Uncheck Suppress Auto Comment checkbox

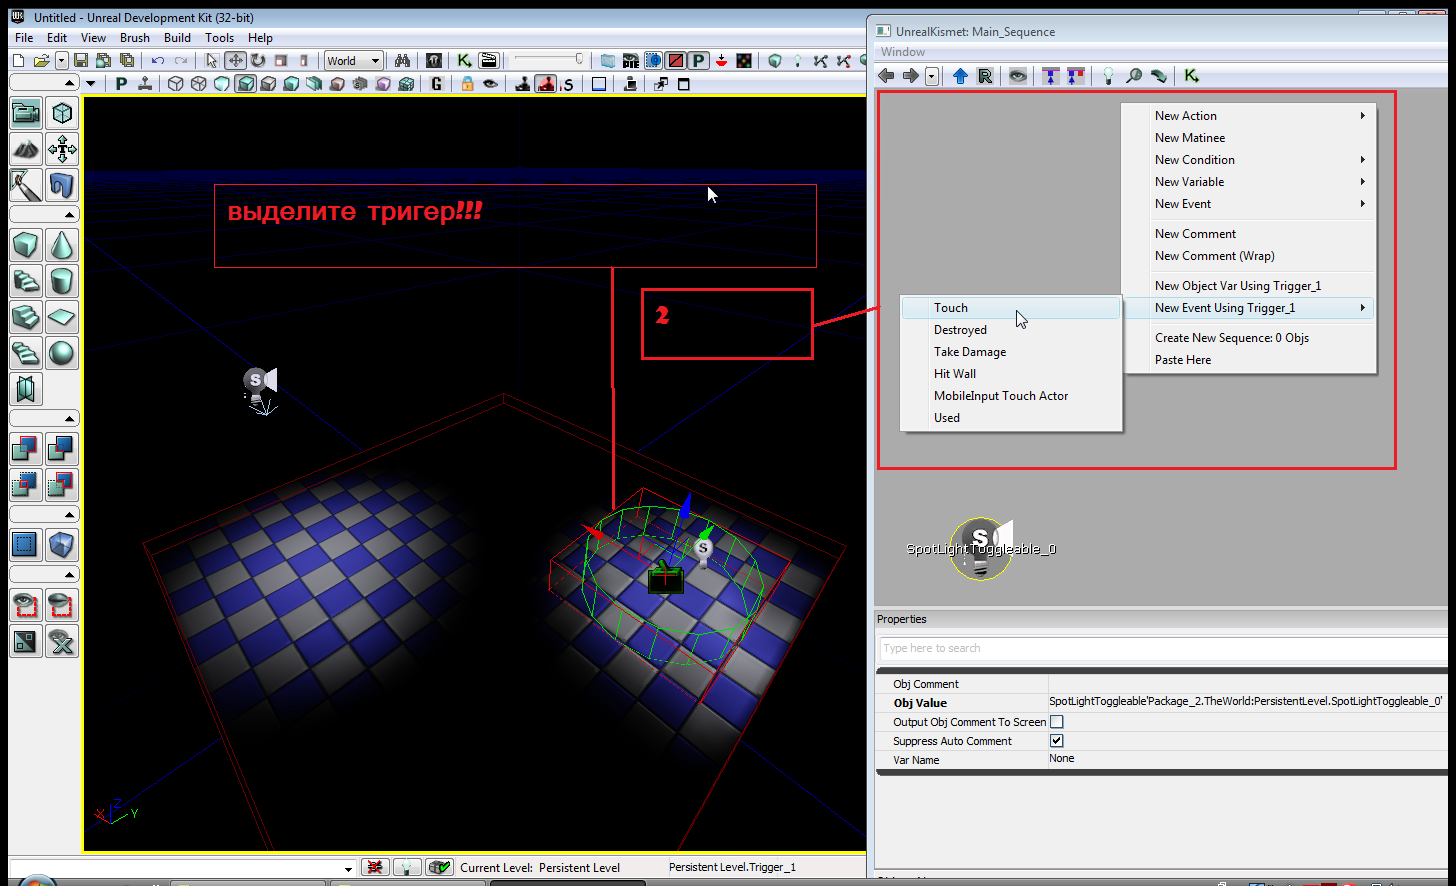click(1056, 741)
